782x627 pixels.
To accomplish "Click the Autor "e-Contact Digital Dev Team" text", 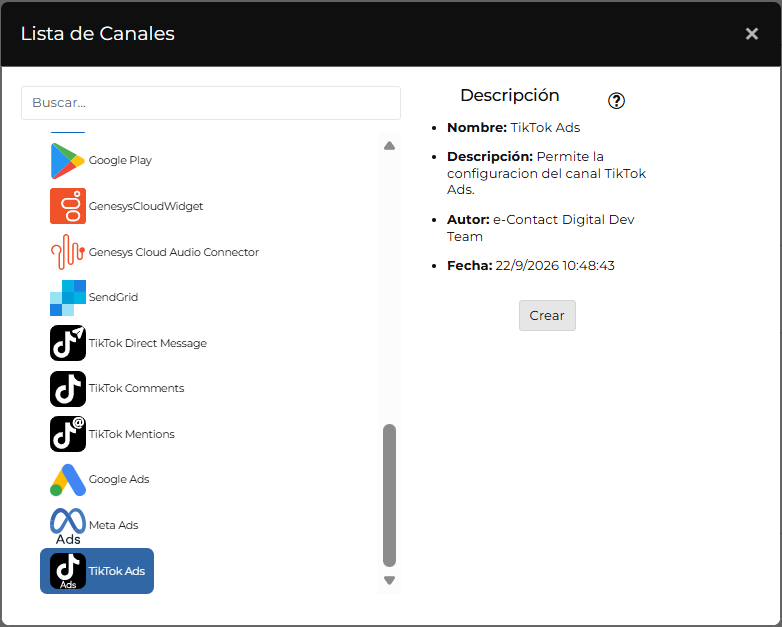I will 540,228.
